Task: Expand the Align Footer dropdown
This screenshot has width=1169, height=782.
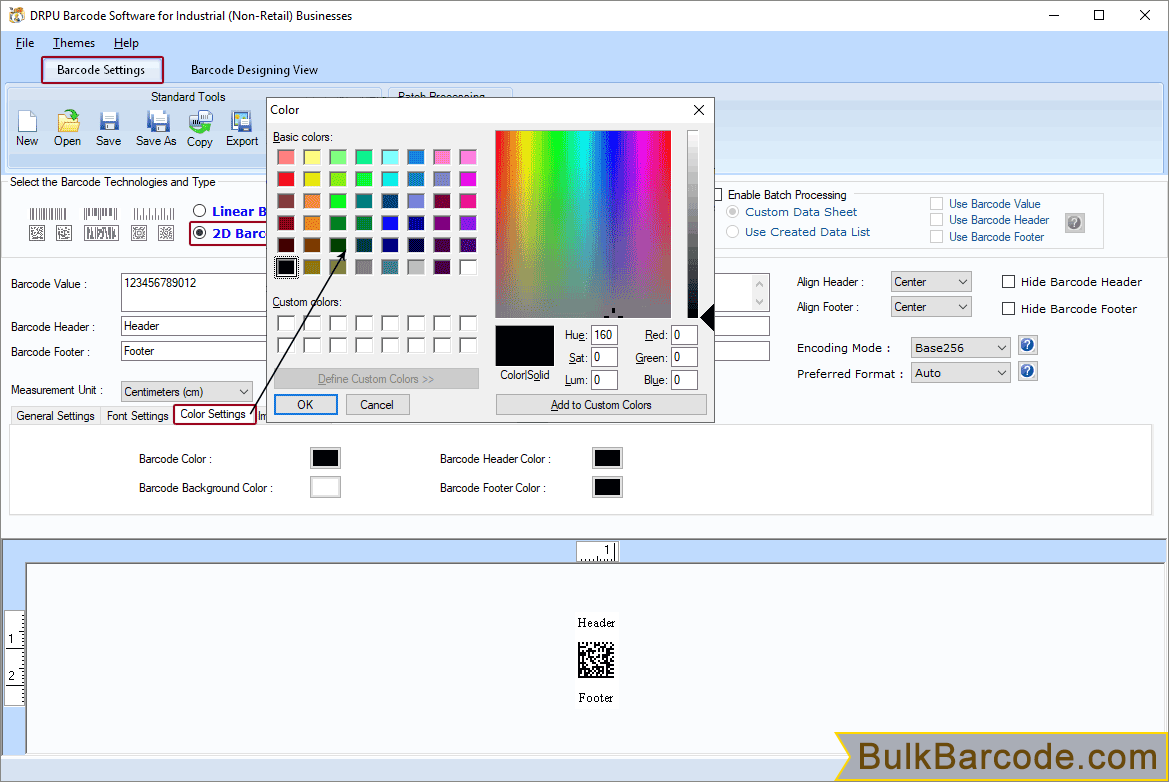Action: 931,307
